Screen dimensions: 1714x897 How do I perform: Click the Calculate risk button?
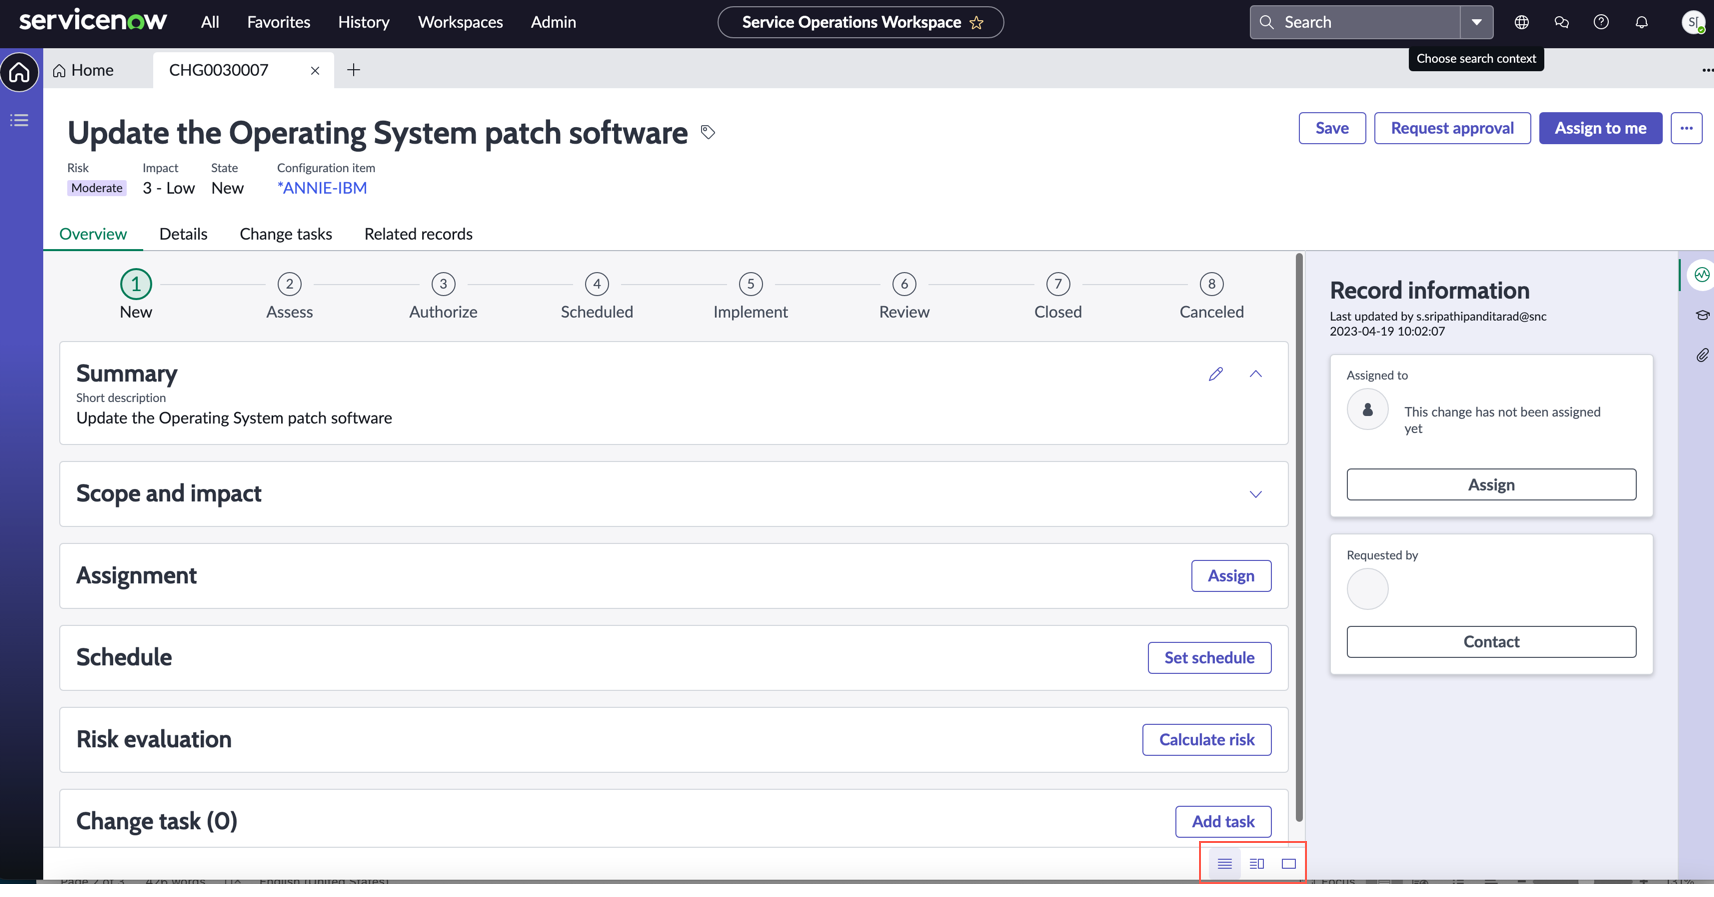(1207, 740)
